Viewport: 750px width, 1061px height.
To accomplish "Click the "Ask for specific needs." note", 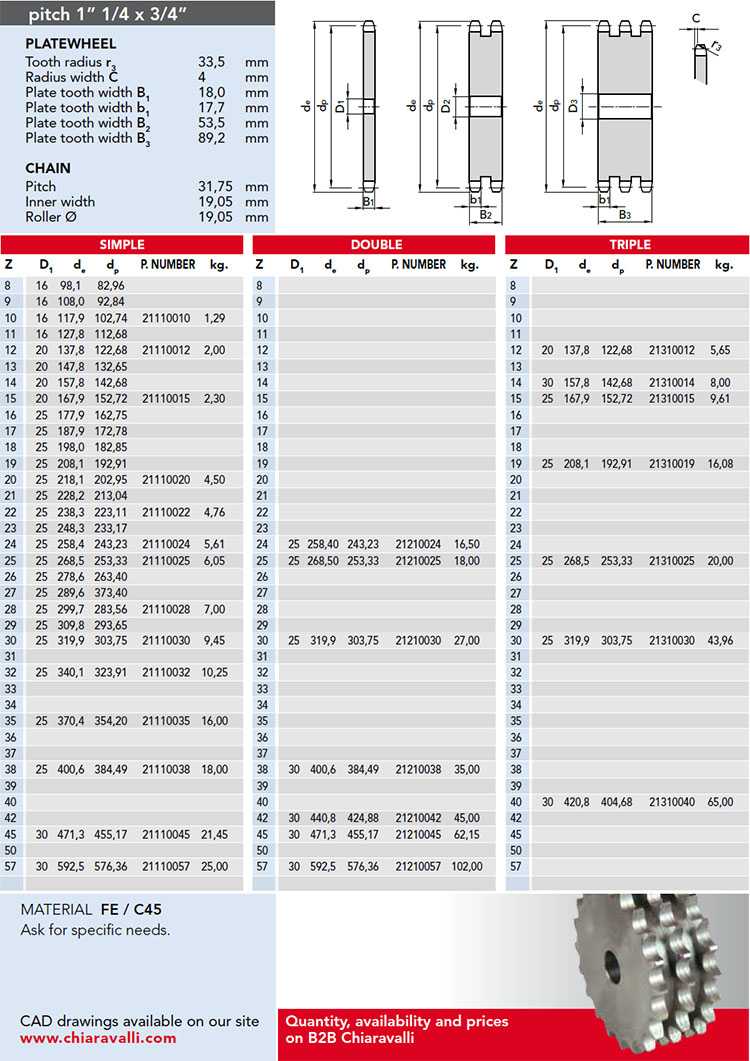I will click(95, 930).
